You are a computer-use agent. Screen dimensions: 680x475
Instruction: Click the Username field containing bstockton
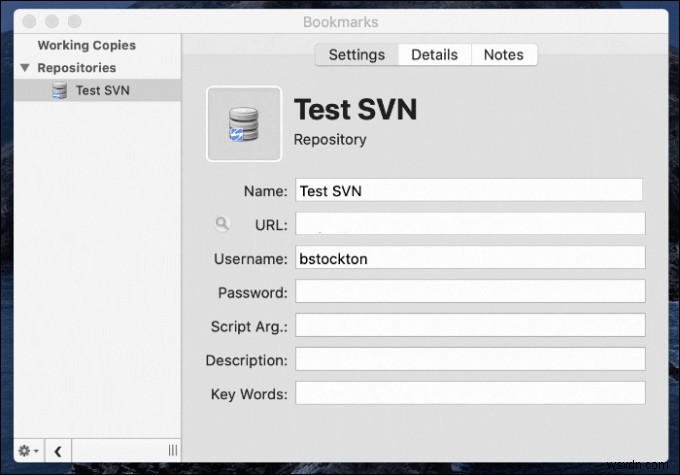click(x=469, y=258)
